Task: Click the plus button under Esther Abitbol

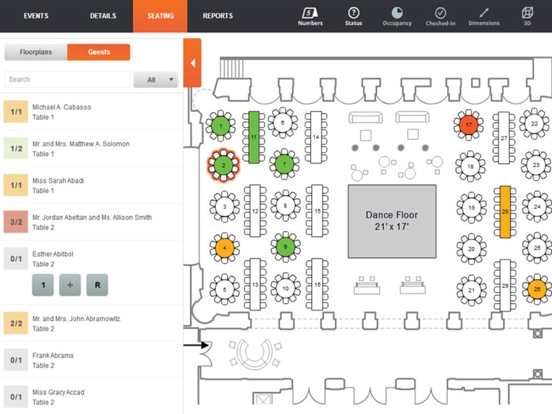Action: point(70,285)
